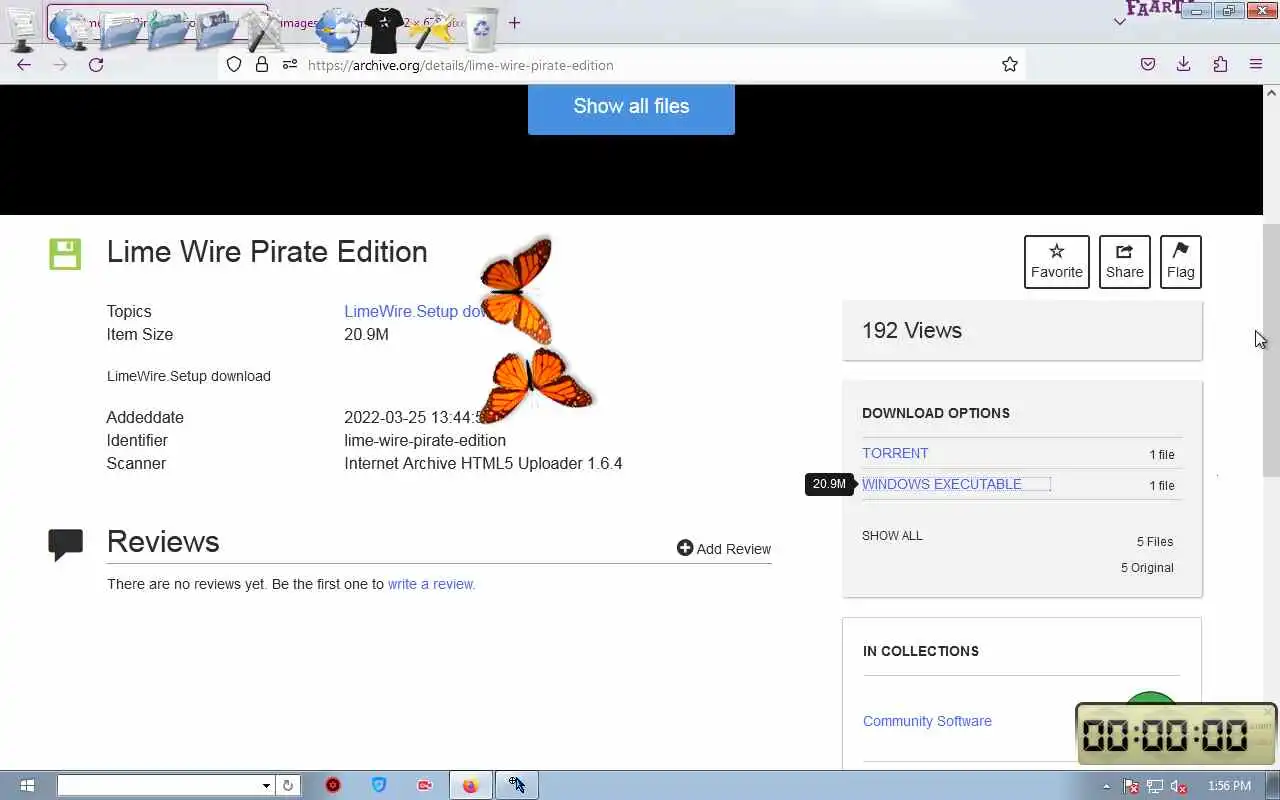Viewport: 1280px width, 800px height.
Task: Click the green floppy disk software icon
Action: pos(65,254)
